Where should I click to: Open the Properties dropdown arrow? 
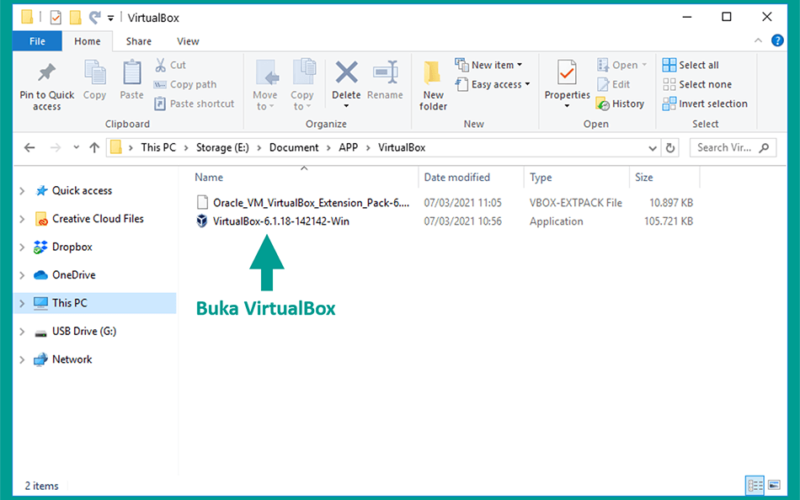click(x=567, y=106)
